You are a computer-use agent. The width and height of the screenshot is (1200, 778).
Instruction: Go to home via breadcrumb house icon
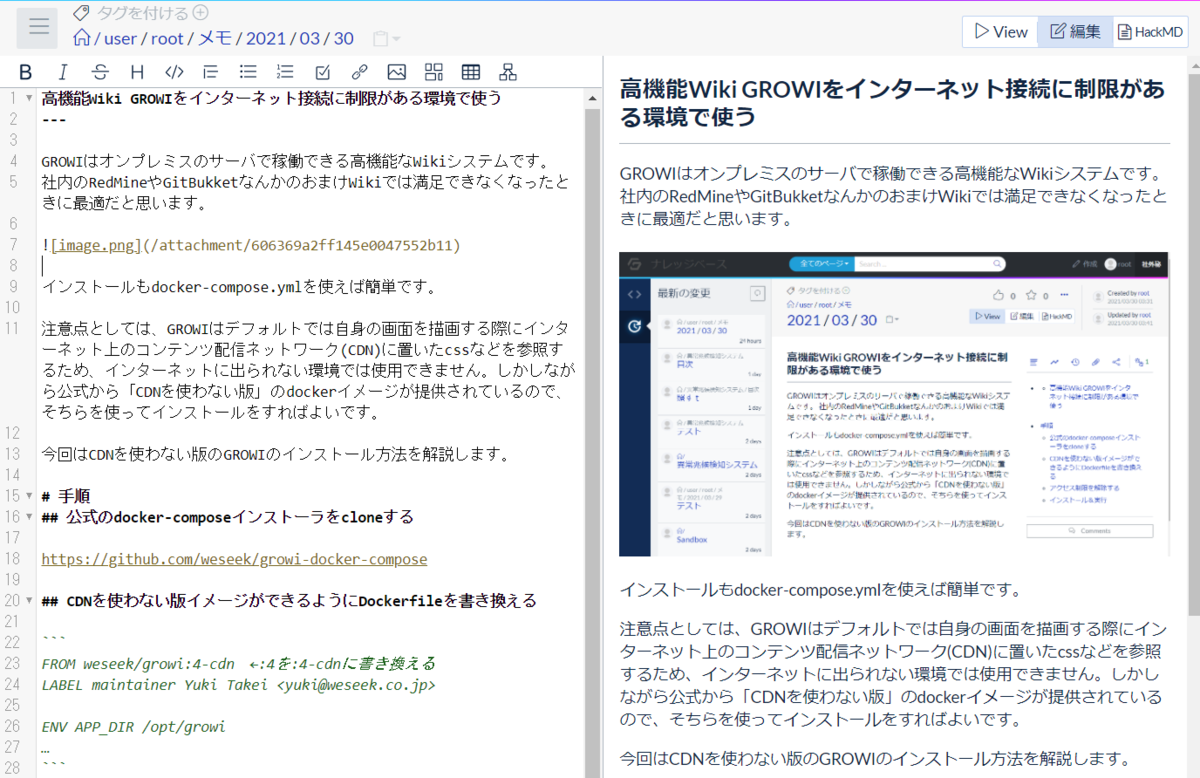82,38
